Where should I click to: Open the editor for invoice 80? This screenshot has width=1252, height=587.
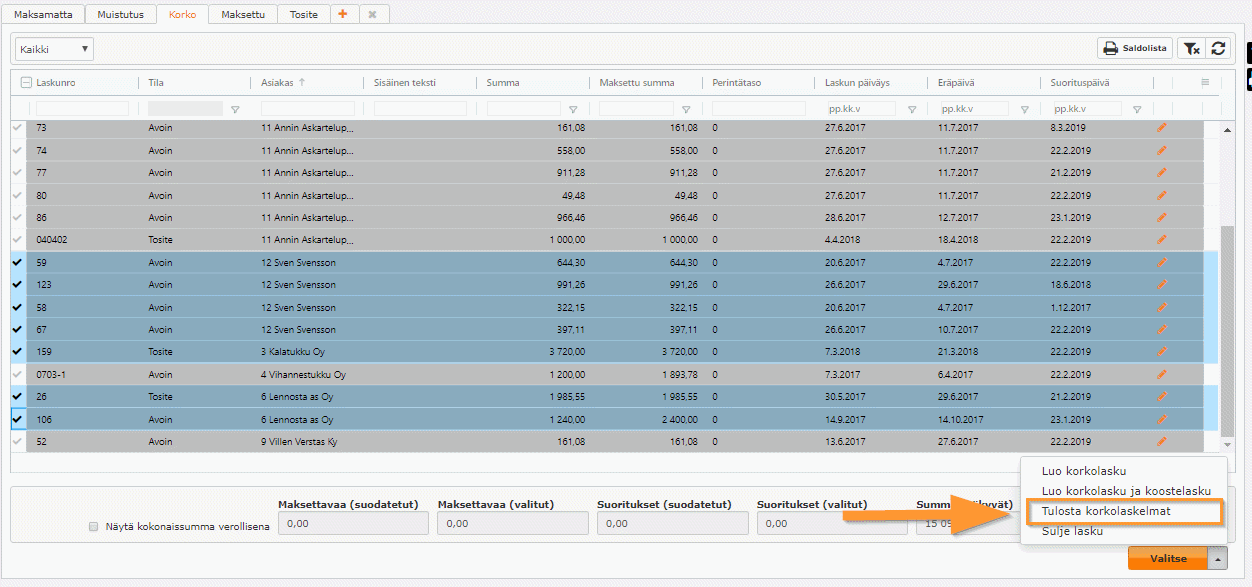[x=1162, y=195]
